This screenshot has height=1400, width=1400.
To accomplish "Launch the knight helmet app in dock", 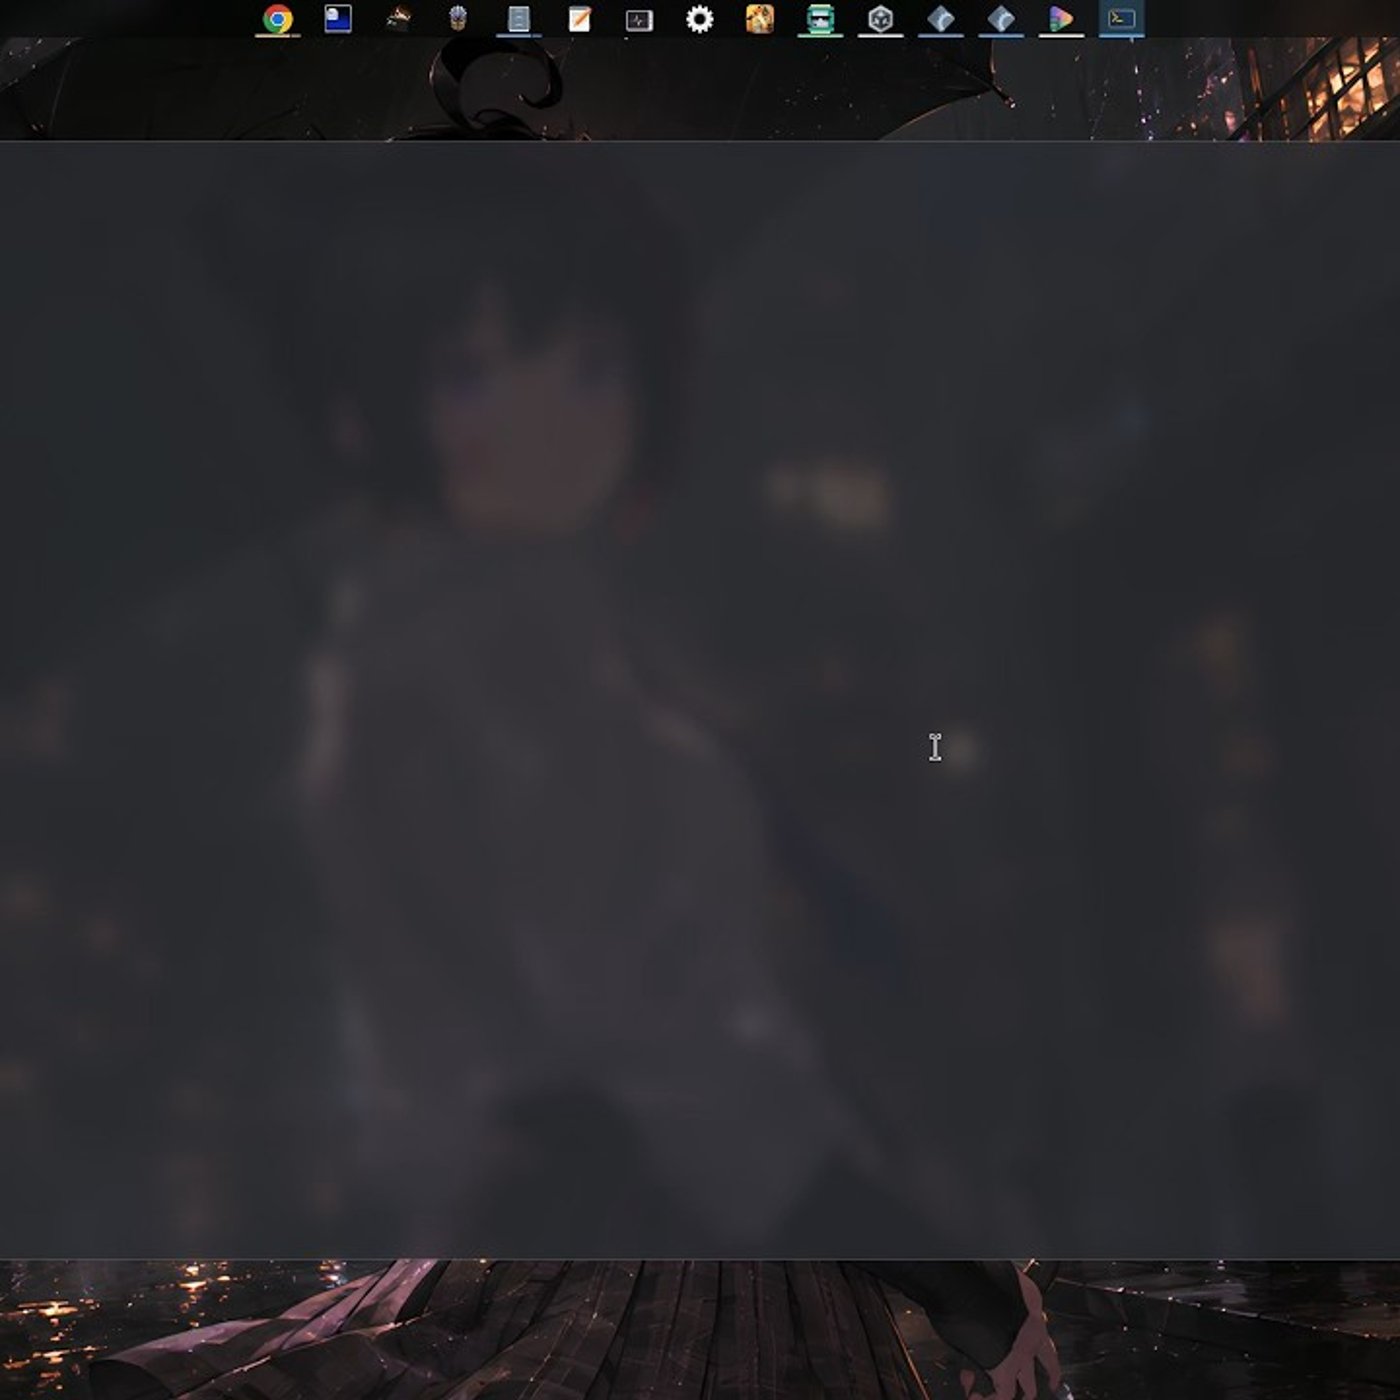I will pyautogui.click(x=458, y=19).
